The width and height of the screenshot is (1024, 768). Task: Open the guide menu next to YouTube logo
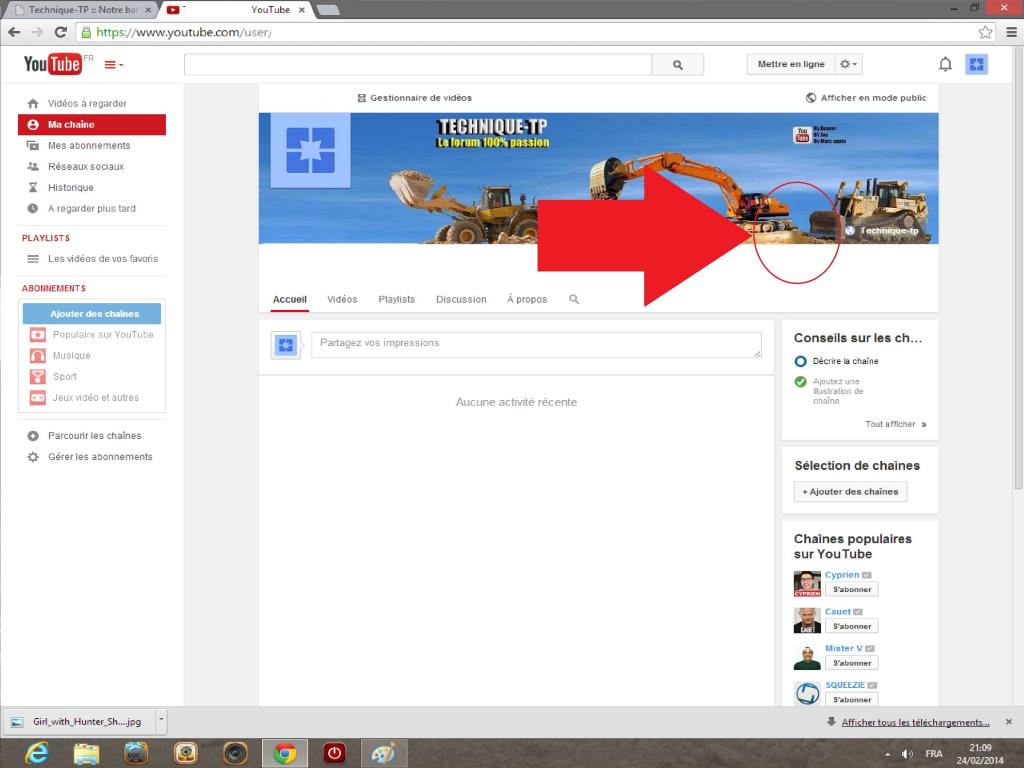click(x=114, y=65)
